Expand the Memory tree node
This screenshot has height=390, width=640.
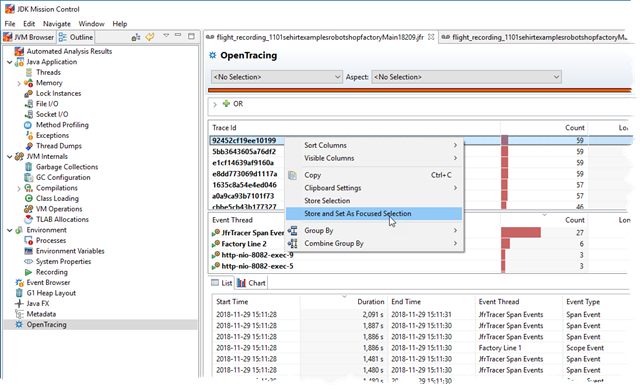point(19,84)
